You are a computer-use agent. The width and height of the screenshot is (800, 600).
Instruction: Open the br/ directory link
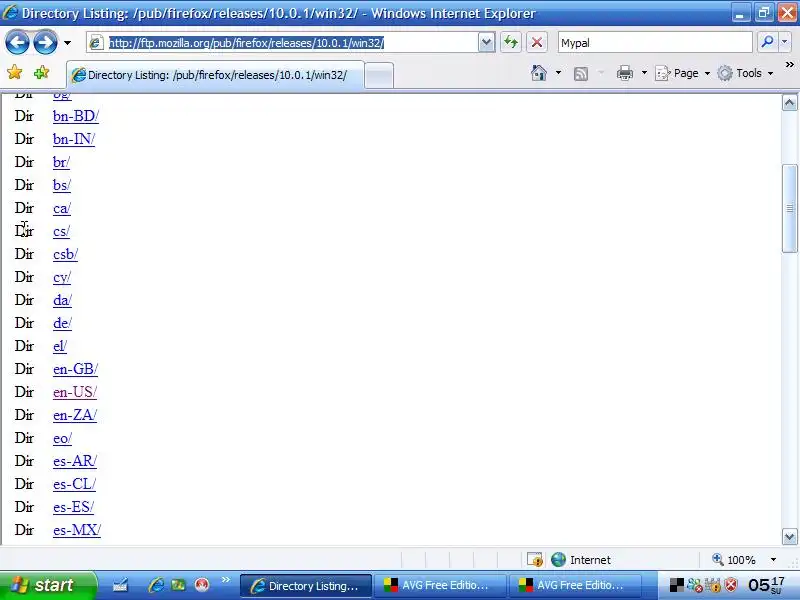[61, 162]
